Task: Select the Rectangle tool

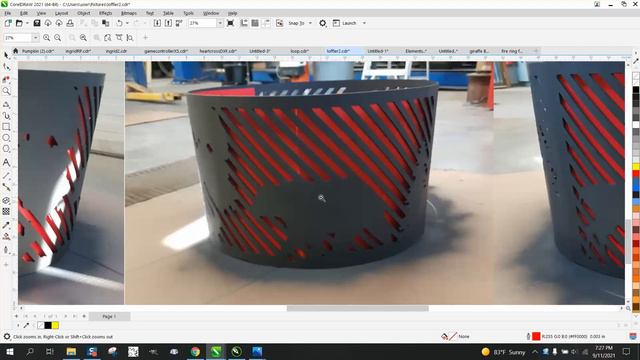Action: (6, 127)
